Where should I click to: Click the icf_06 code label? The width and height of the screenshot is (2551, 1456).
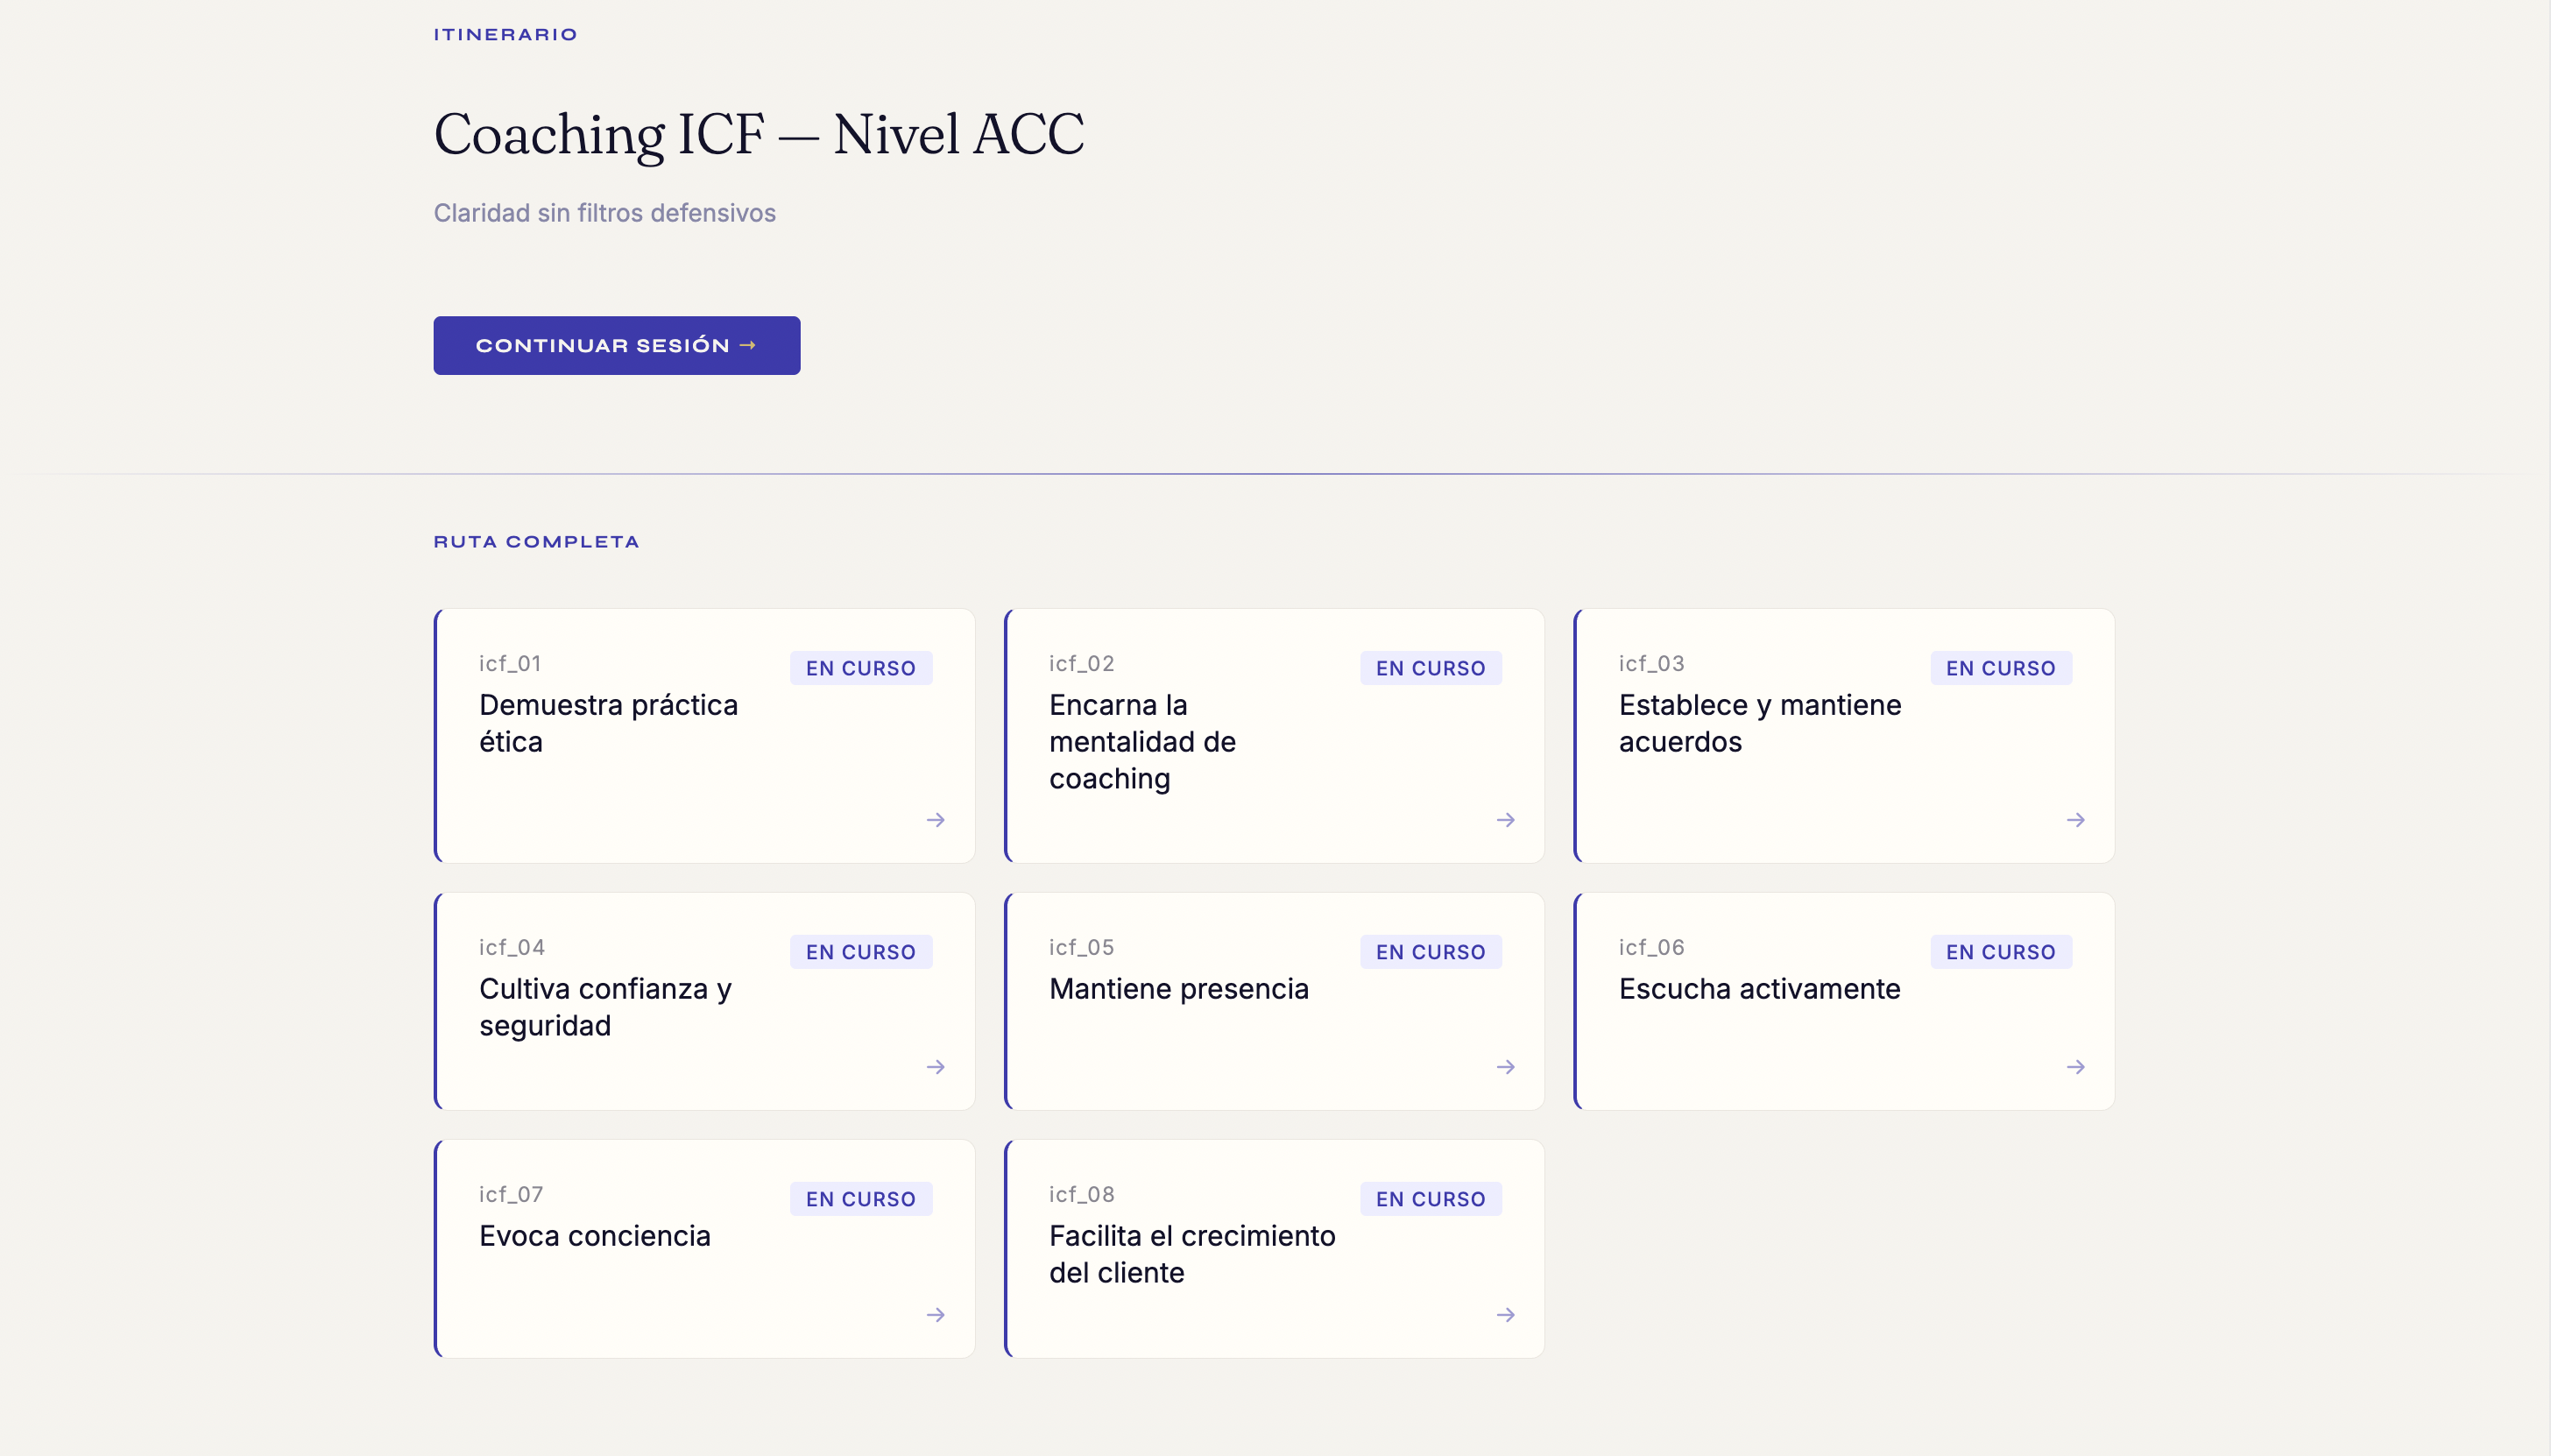1651,947
